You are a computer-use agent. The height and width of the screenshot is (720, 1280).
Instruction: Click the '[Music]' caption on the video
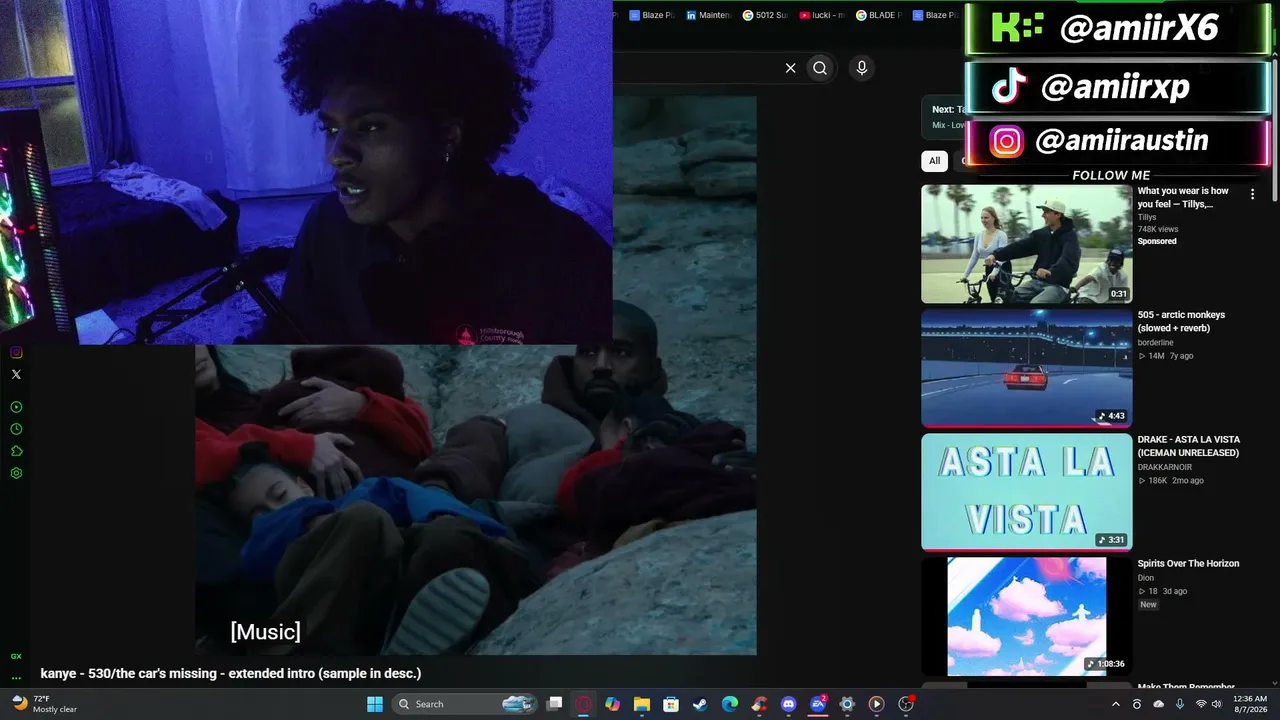(265, 632)
